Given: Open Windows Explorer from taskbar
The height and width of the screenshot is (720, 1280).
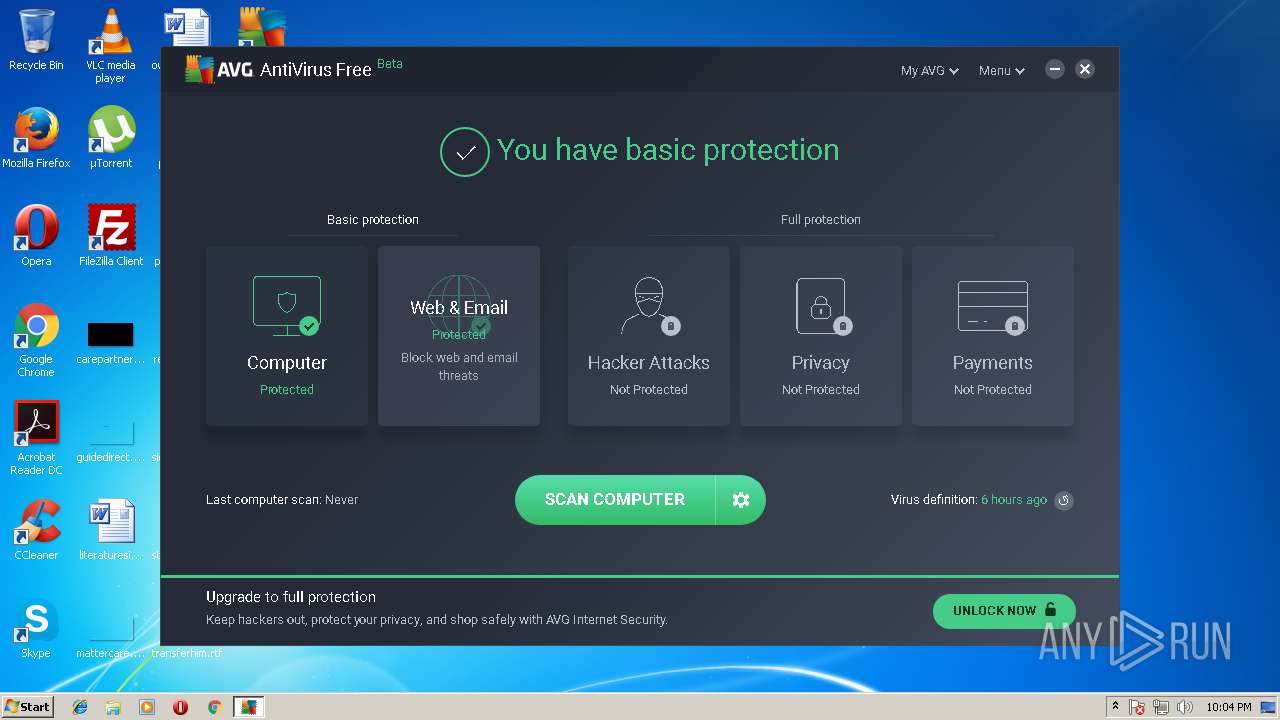Looking at the screenshot, I should click(x=113, y=707).
